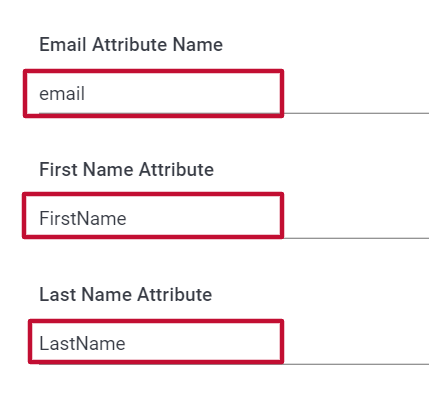Select the 'LastName' value text
This screenshot has width=429, height=398.
click(82, 344)
